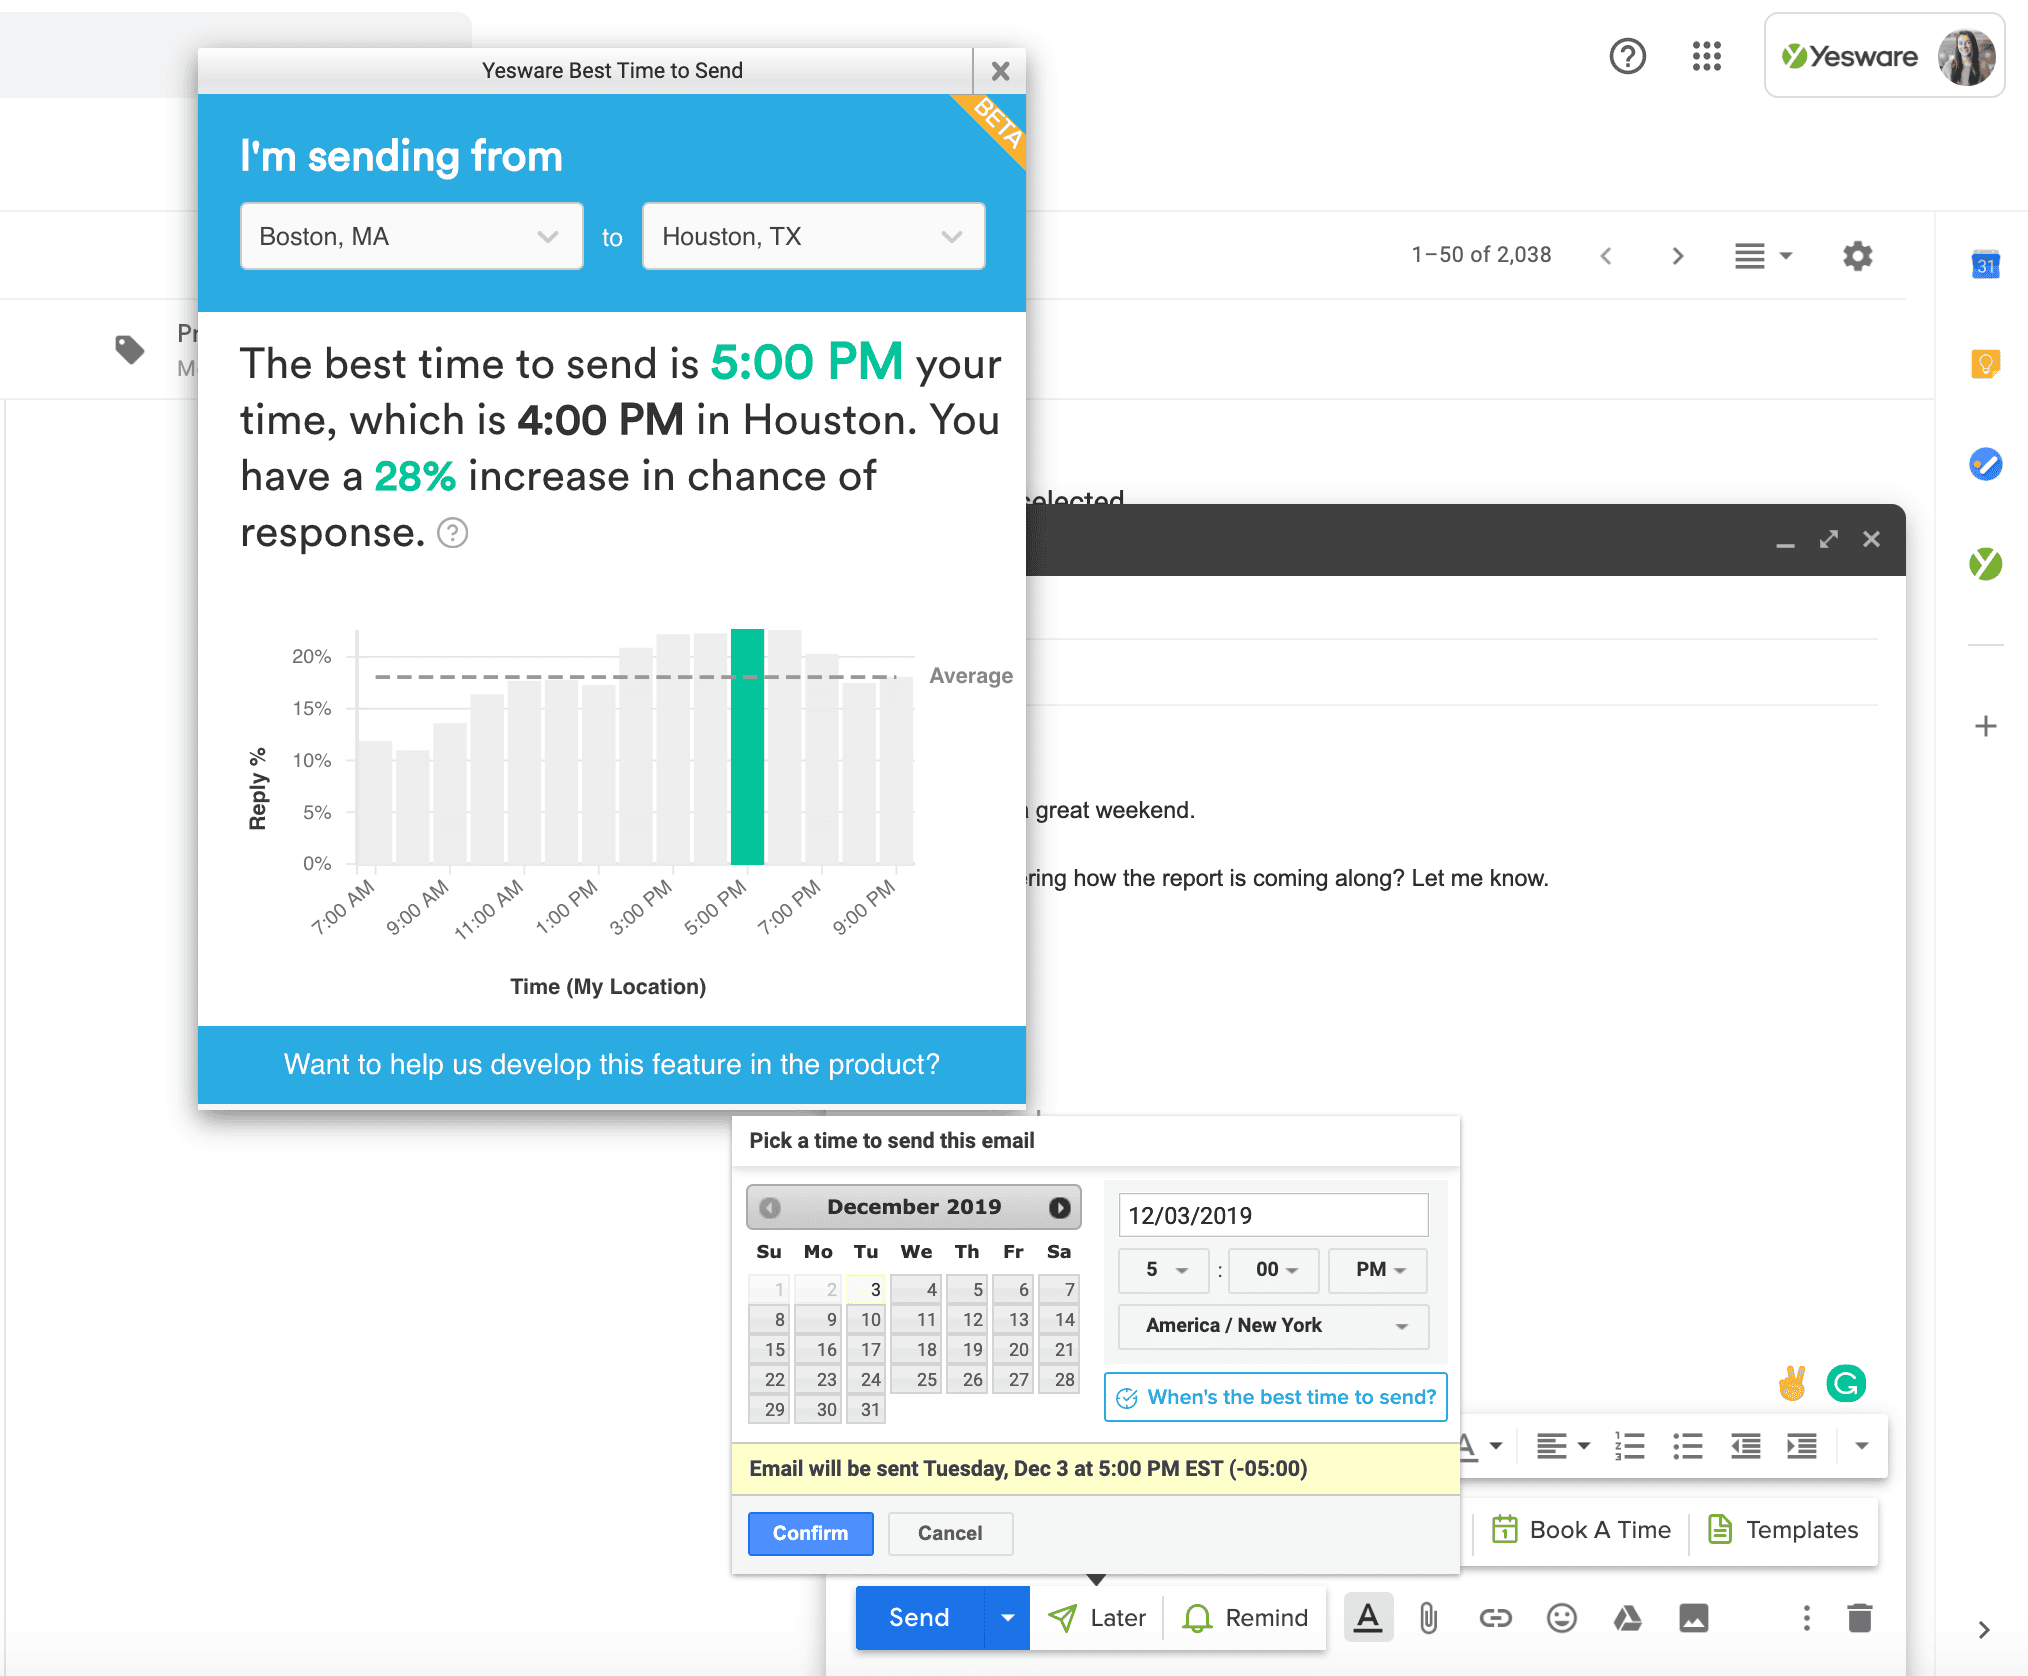Select December 18 in the calendar
Image resolution: width=2028 pixels, height=1676 pixels.
click(916, 1349)
